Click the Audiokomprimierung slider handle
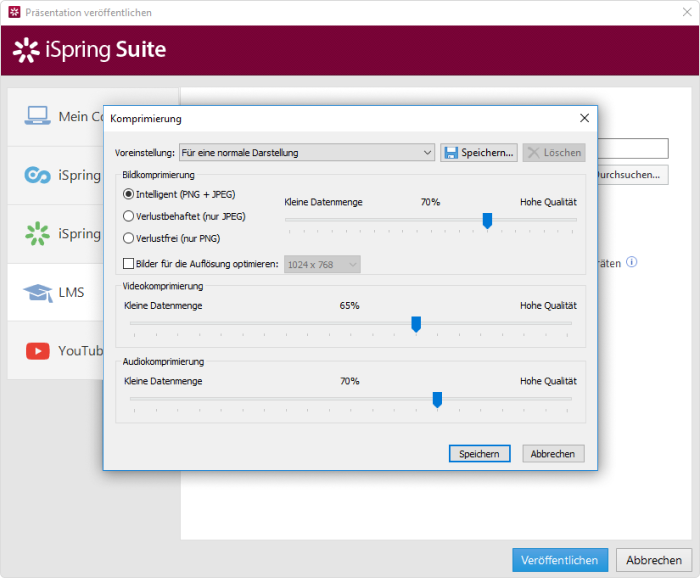 (437, 400)
